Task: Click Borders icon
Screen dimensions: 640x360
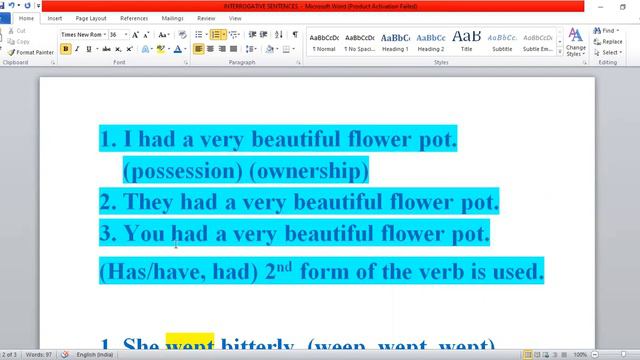Action: coord(286,49)
